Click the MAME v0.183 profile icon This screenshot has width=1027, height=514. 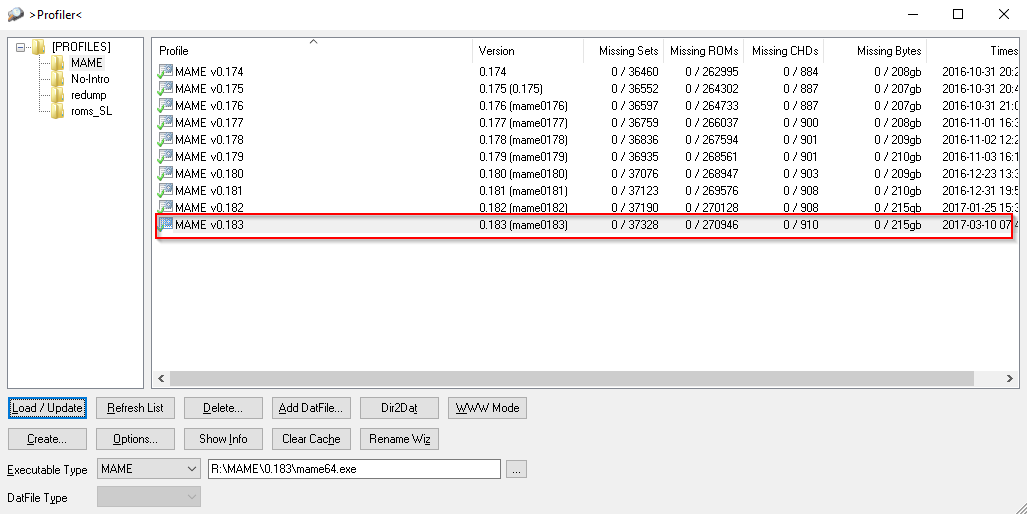tap(164, 225)
